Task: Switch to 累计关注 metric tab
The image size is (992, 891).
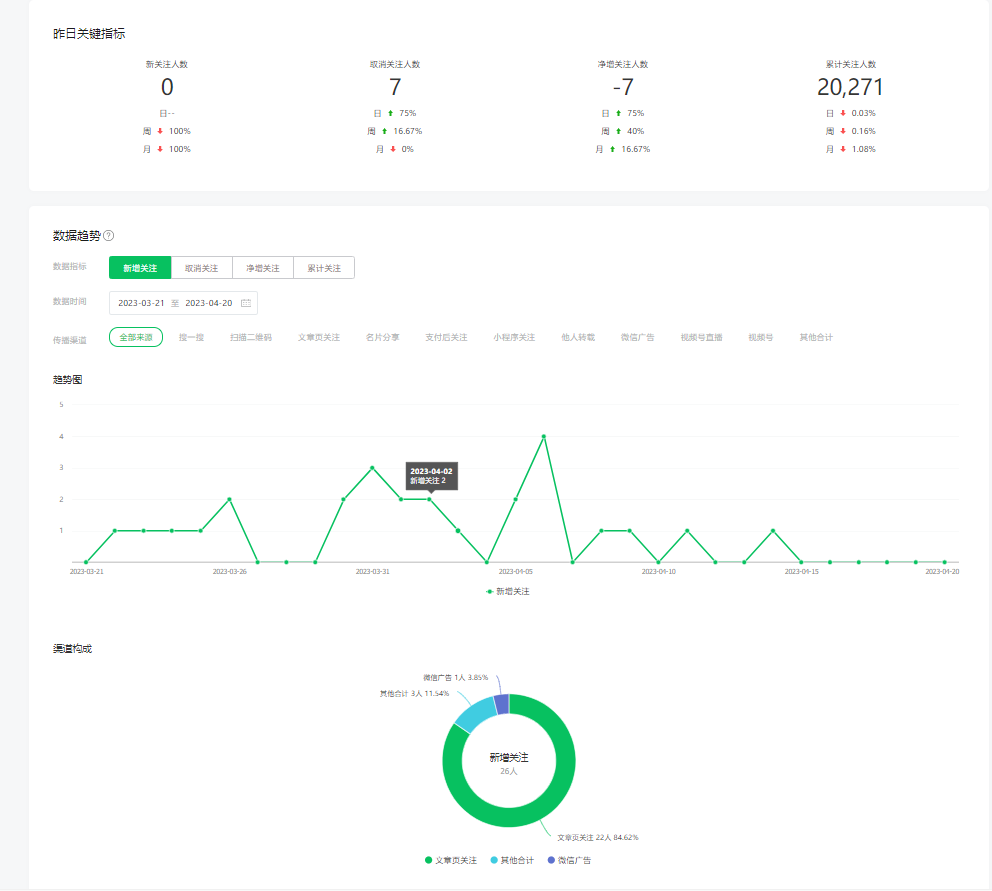Action: pos(324,268)
